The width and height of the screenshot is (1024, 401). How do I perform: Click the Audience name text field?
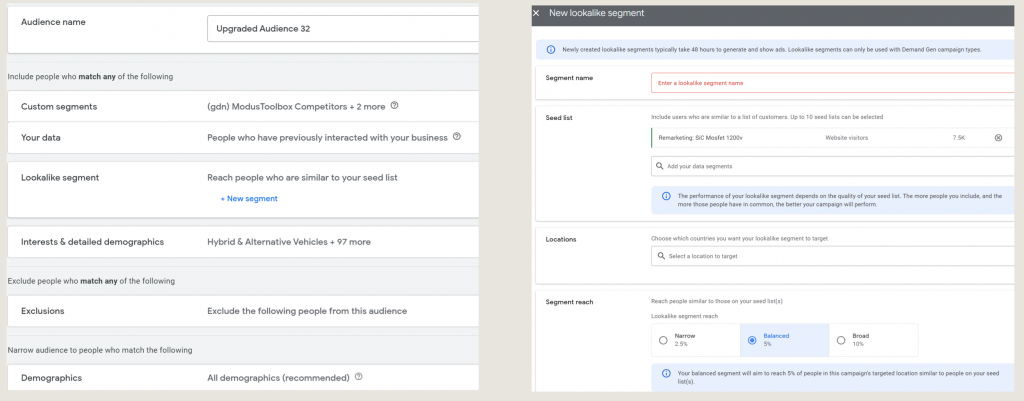point(342,29)
